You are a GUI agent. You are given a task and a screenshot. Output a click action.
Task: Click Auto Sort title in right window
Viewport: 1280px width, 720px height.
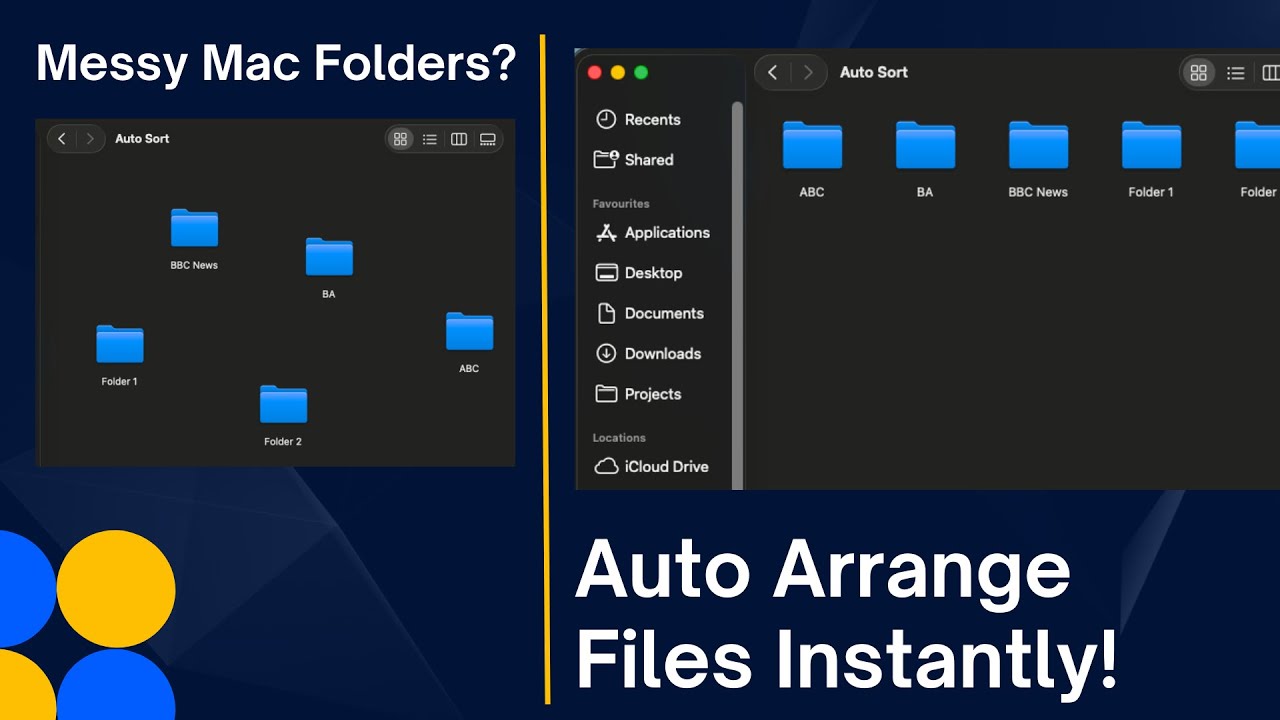point(874,72)
